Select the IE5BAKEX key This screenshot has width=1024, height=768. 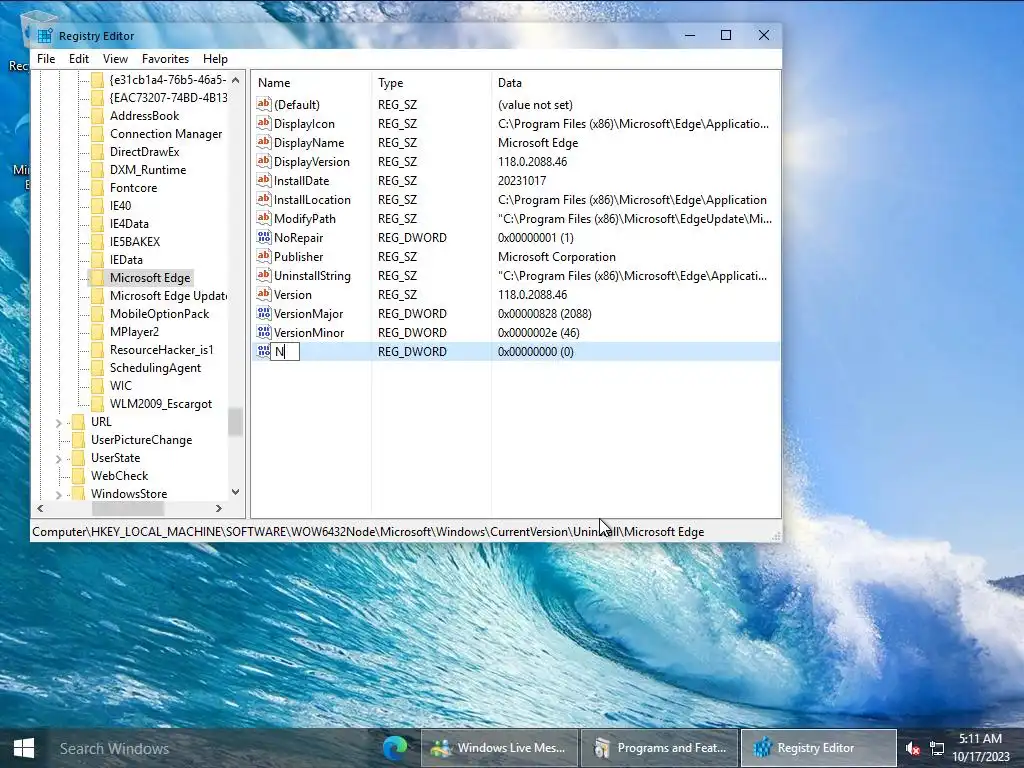(135, 242)
